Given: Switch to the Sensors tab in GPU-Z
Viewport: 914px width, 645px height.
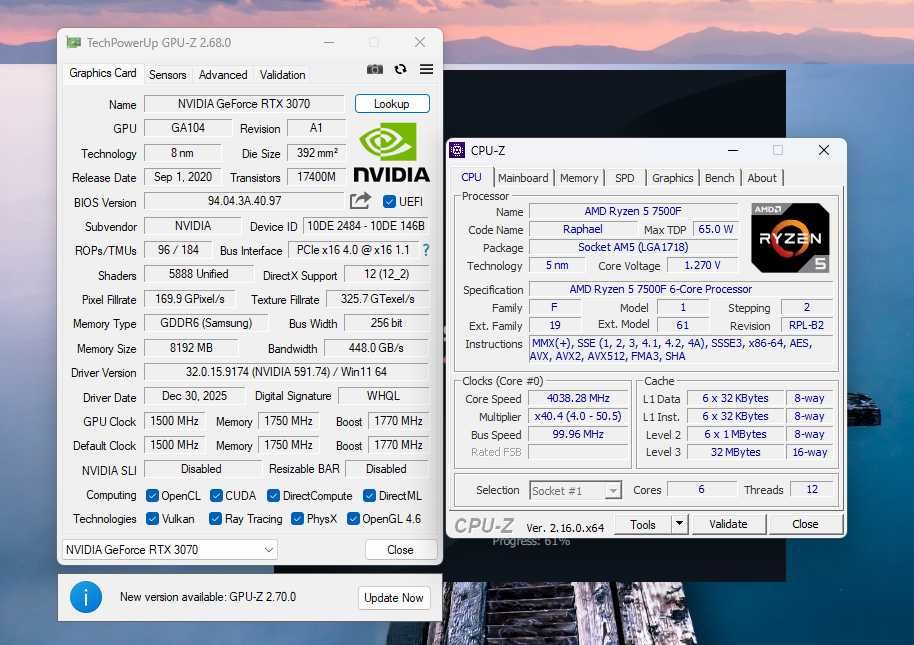Looking at the screenshot, I should tap(167, 75).
